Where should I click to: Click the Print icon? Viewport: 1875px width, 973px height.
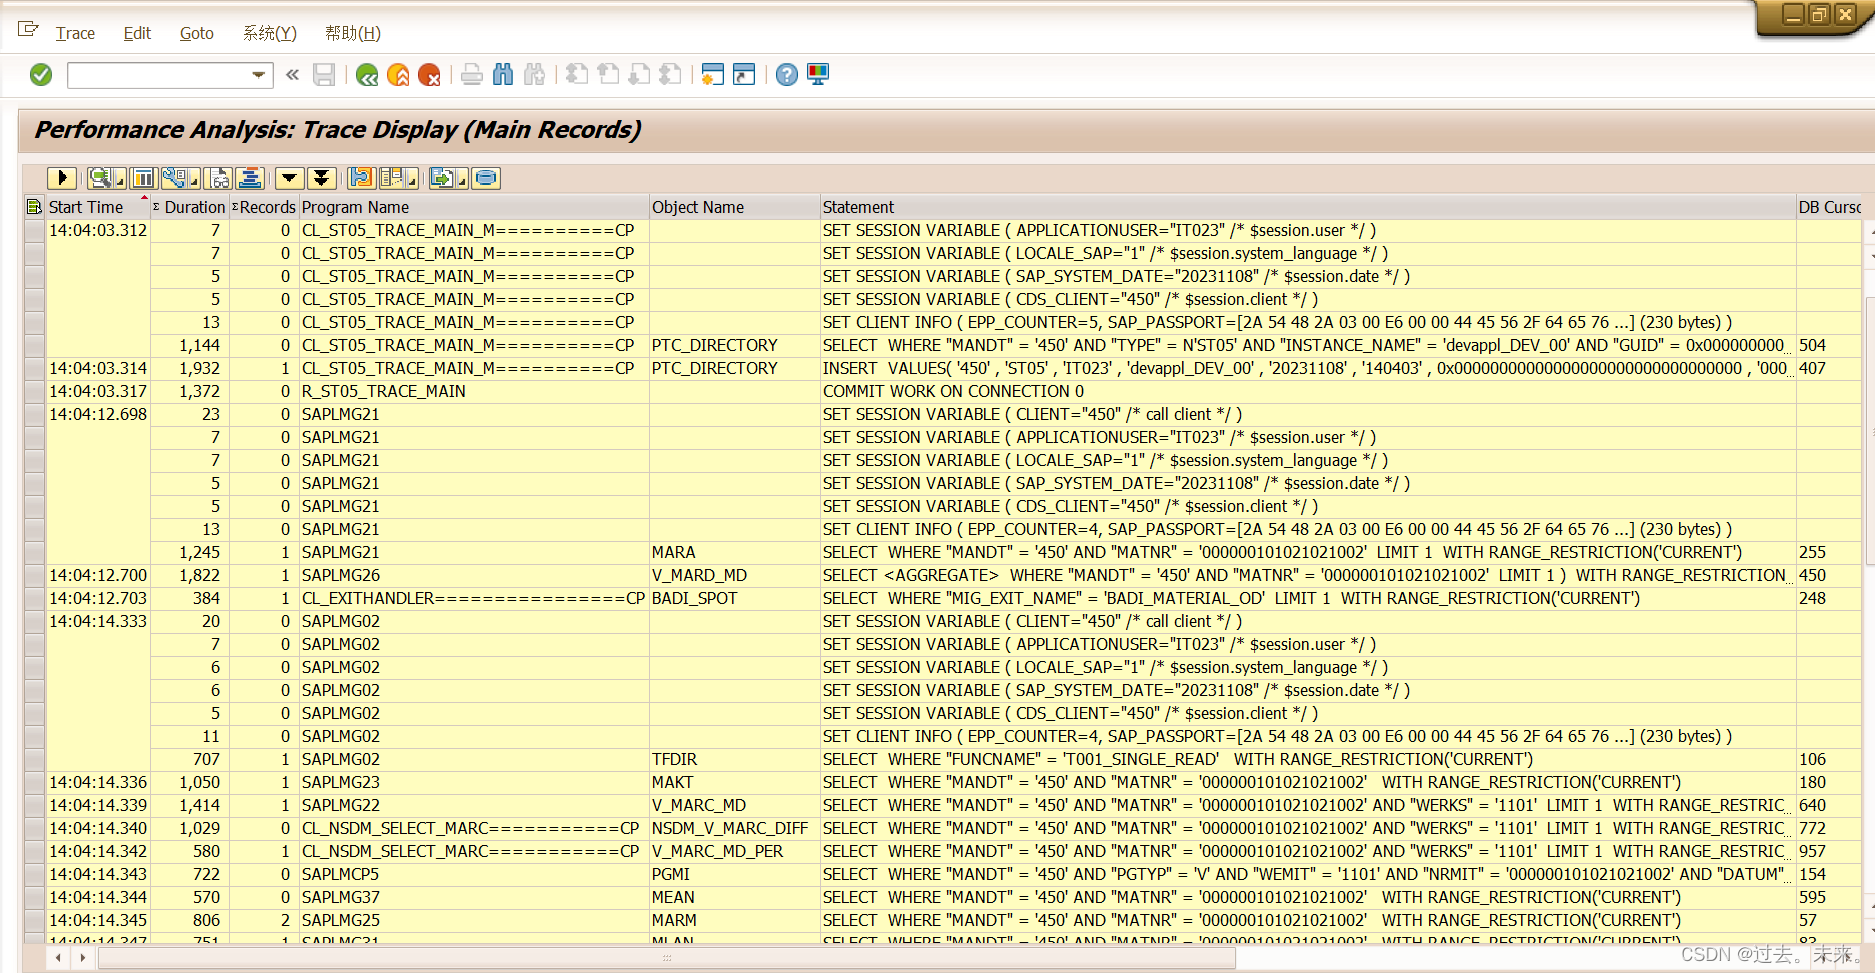coord(472,75)
